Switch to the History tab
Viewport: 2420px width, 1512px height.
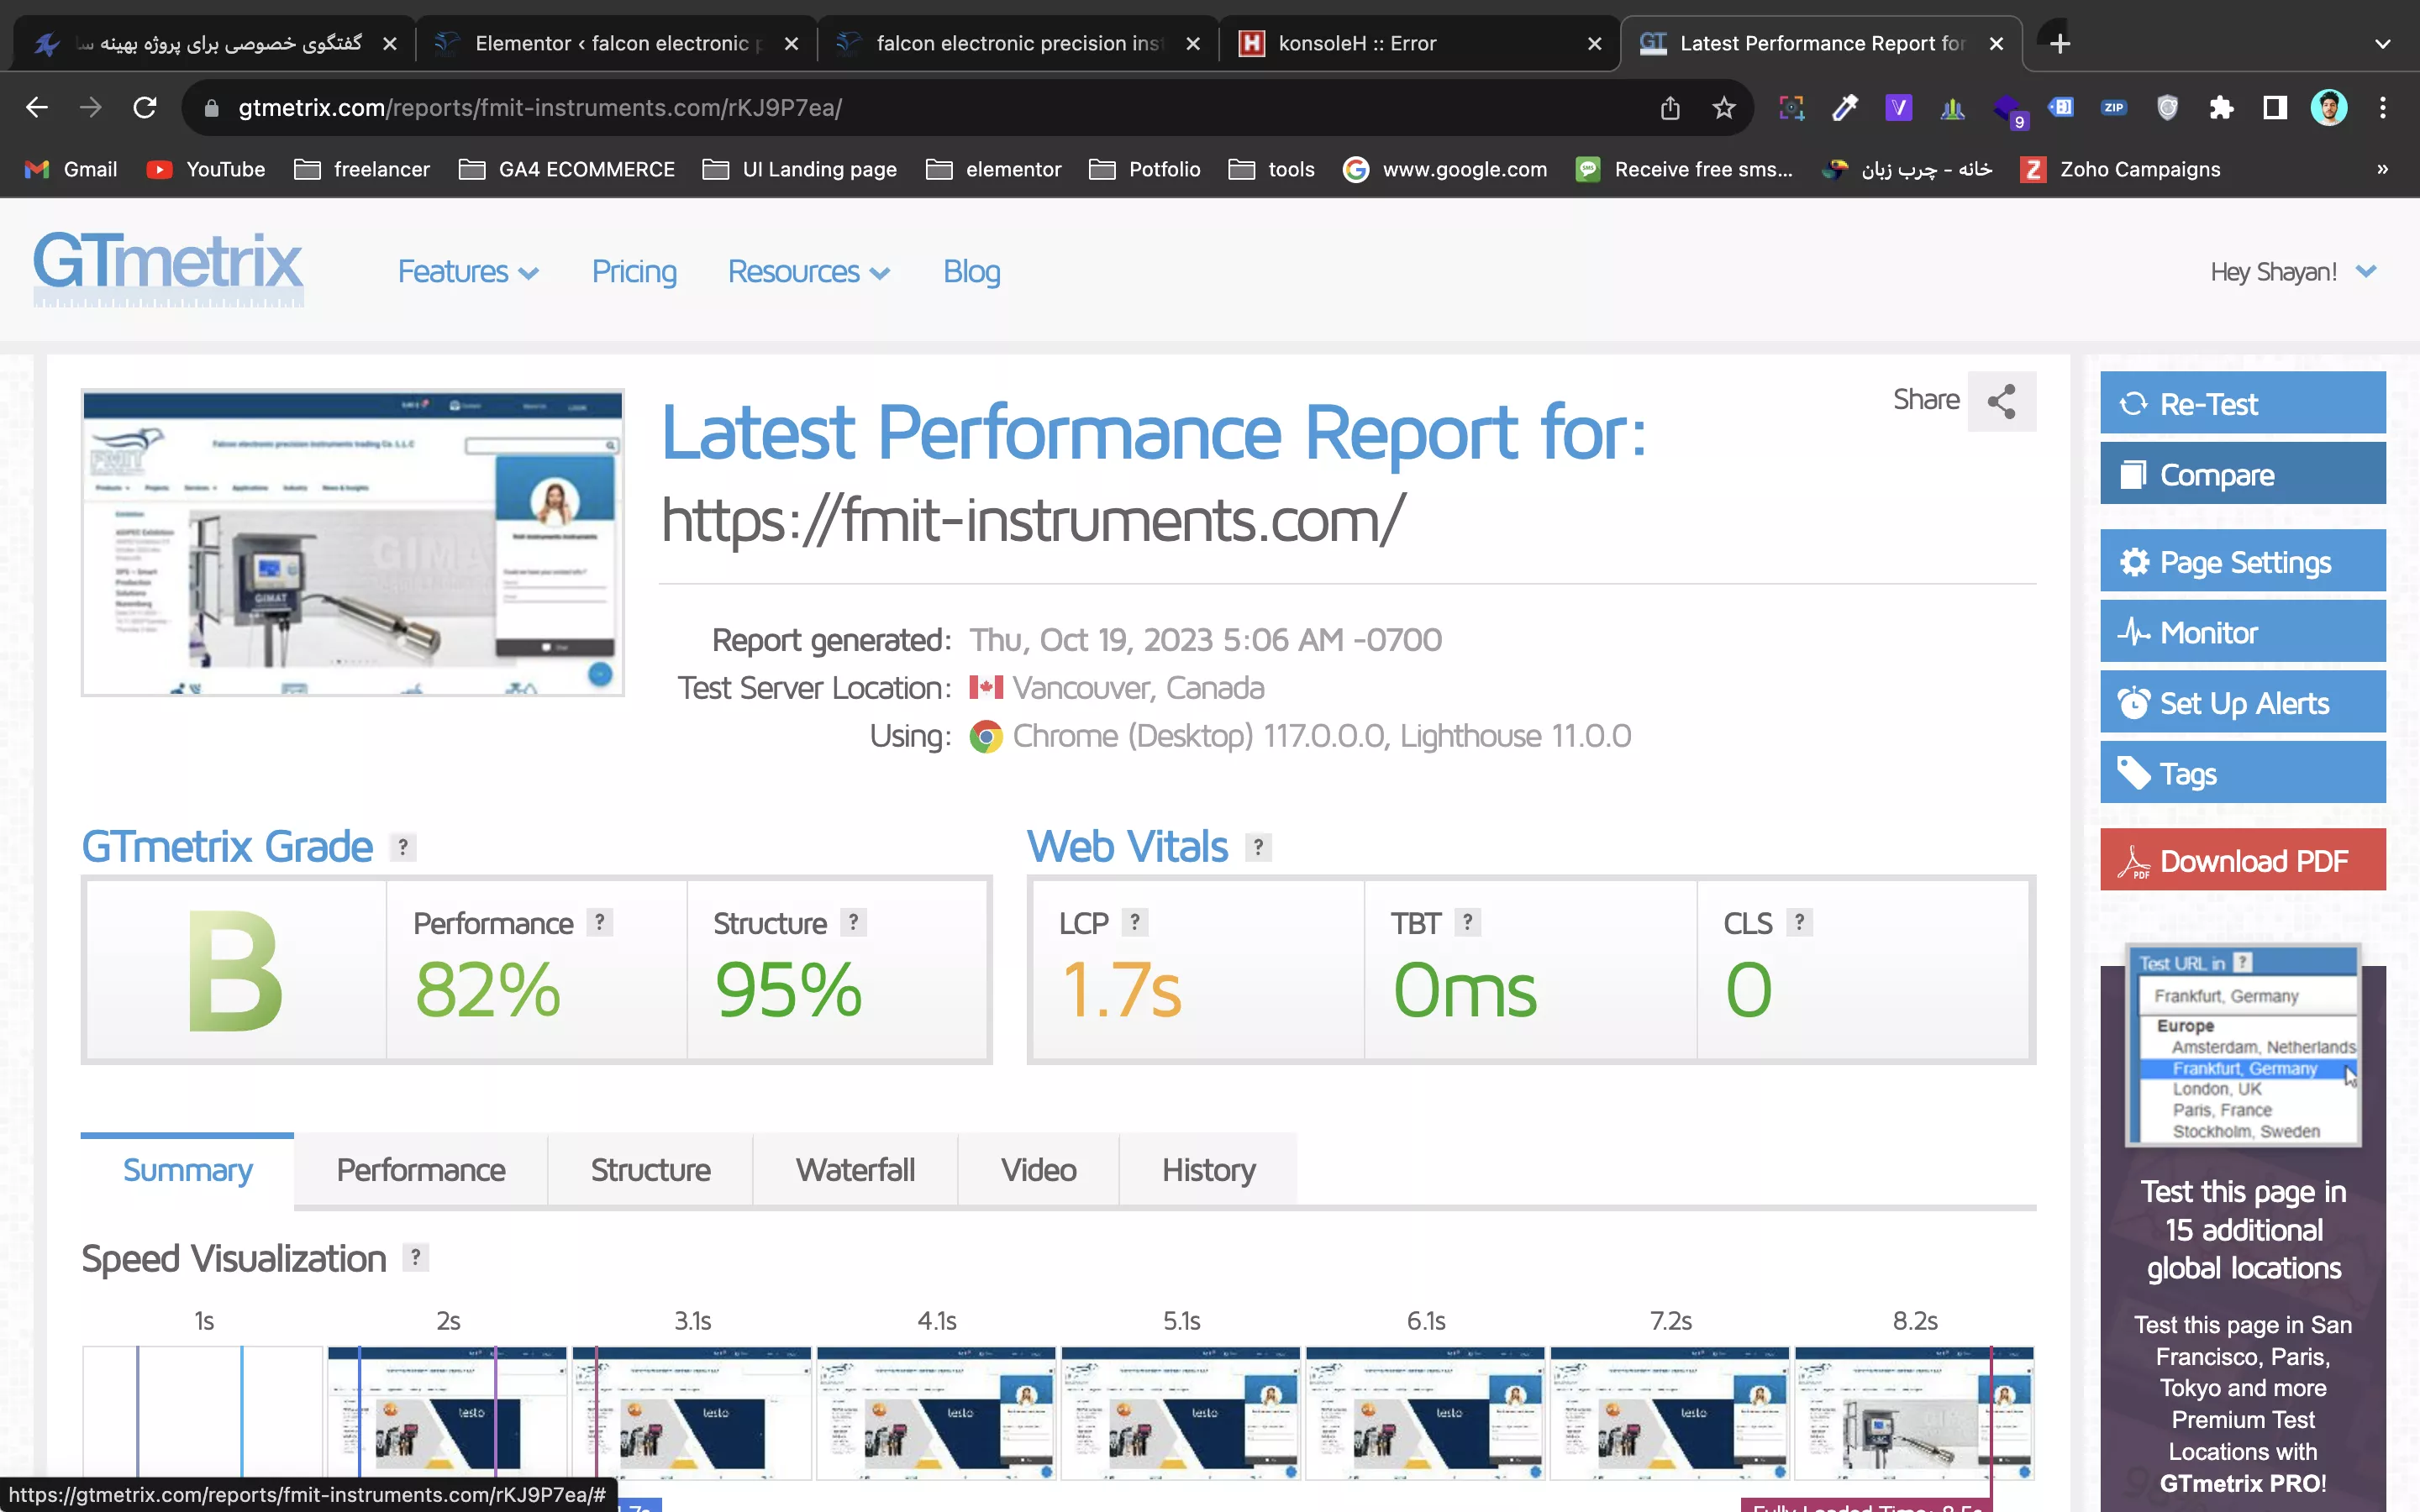click(1208, 1170)
